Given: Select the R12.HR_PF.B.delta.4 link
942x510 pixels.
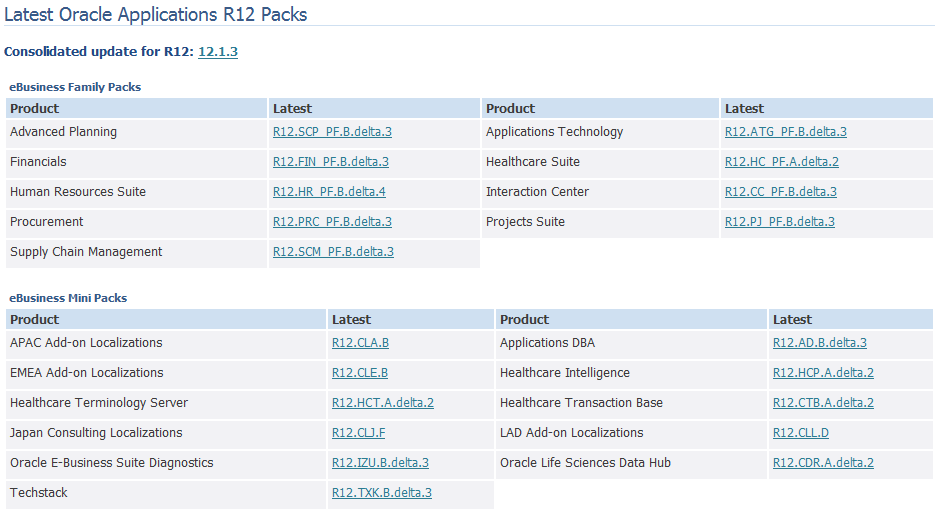Looking at the screenshot, I should [329, 192].
